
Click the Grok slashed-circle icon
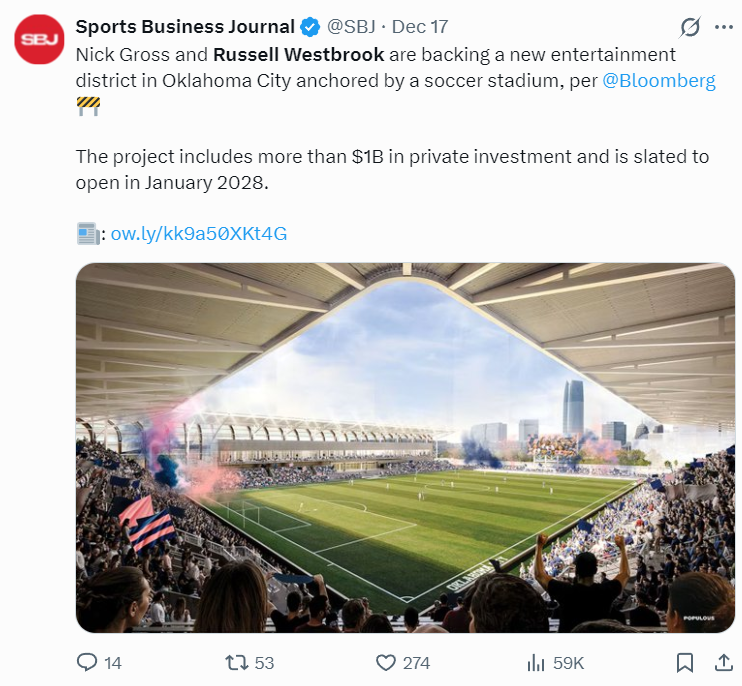pos(690,27)
